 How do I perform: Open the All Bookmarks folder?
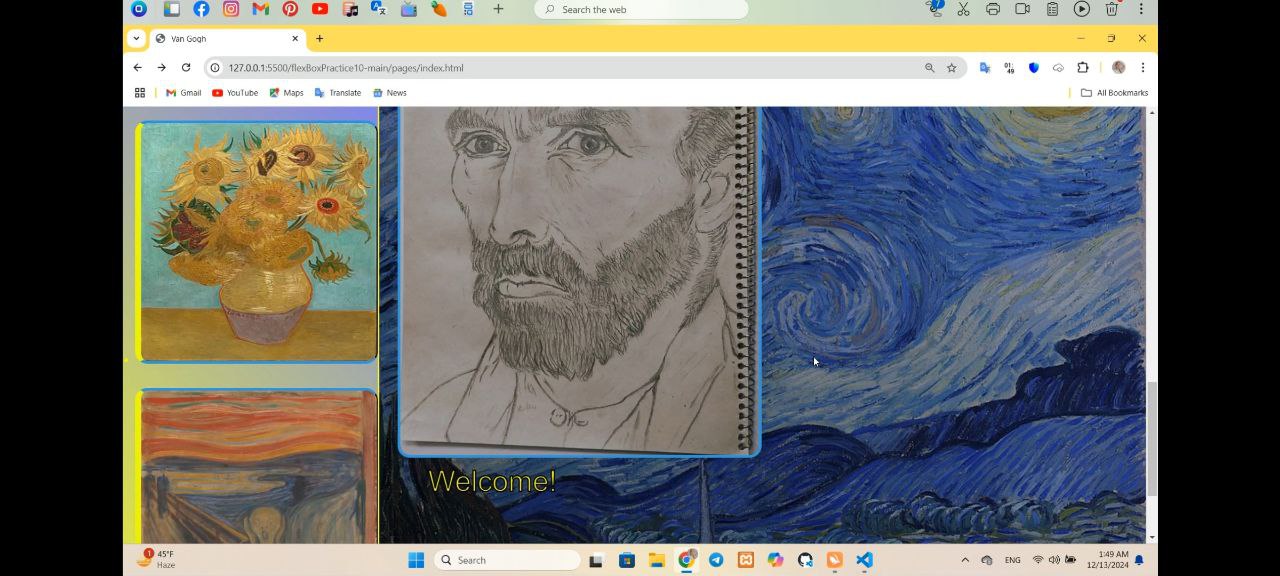(1114, 93)
